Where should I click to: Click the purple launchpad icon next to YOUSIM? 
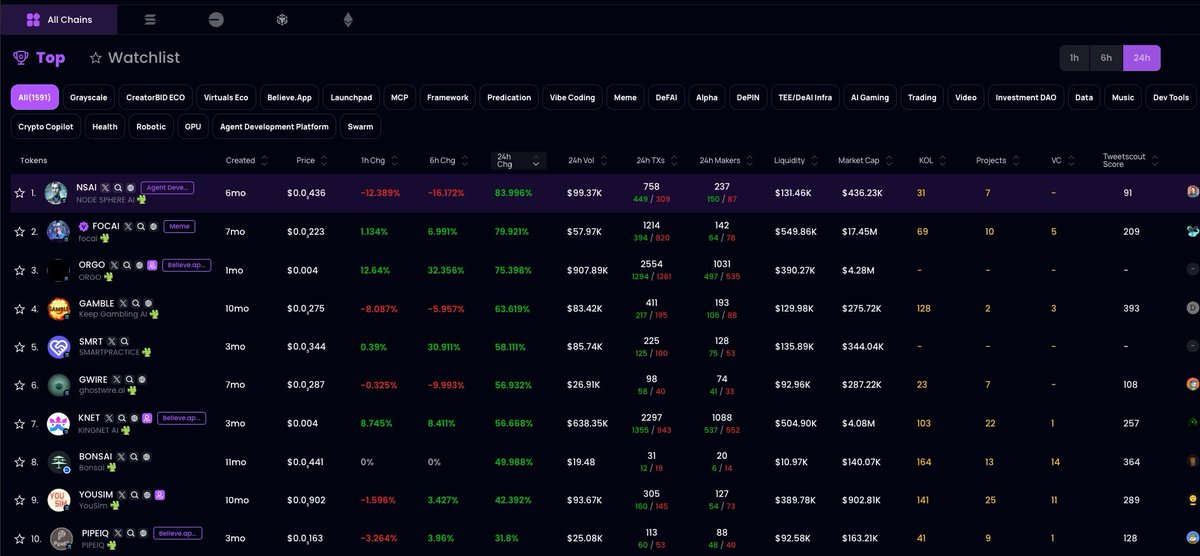159,495
